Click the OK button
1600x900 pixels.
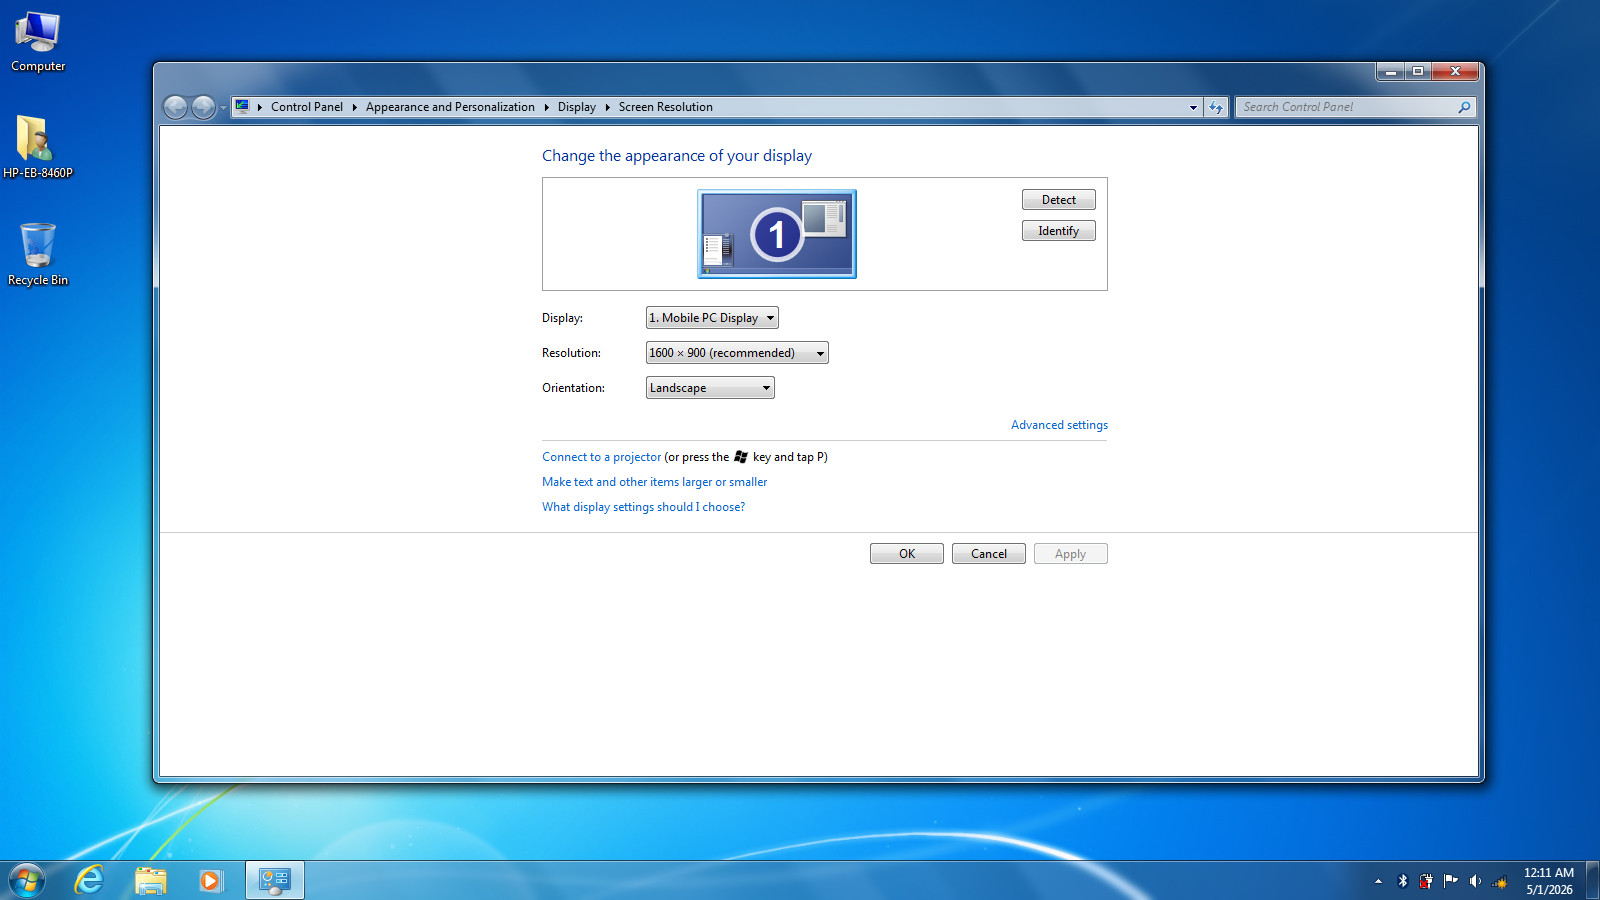pyautogui.click(x=907, y=554)
